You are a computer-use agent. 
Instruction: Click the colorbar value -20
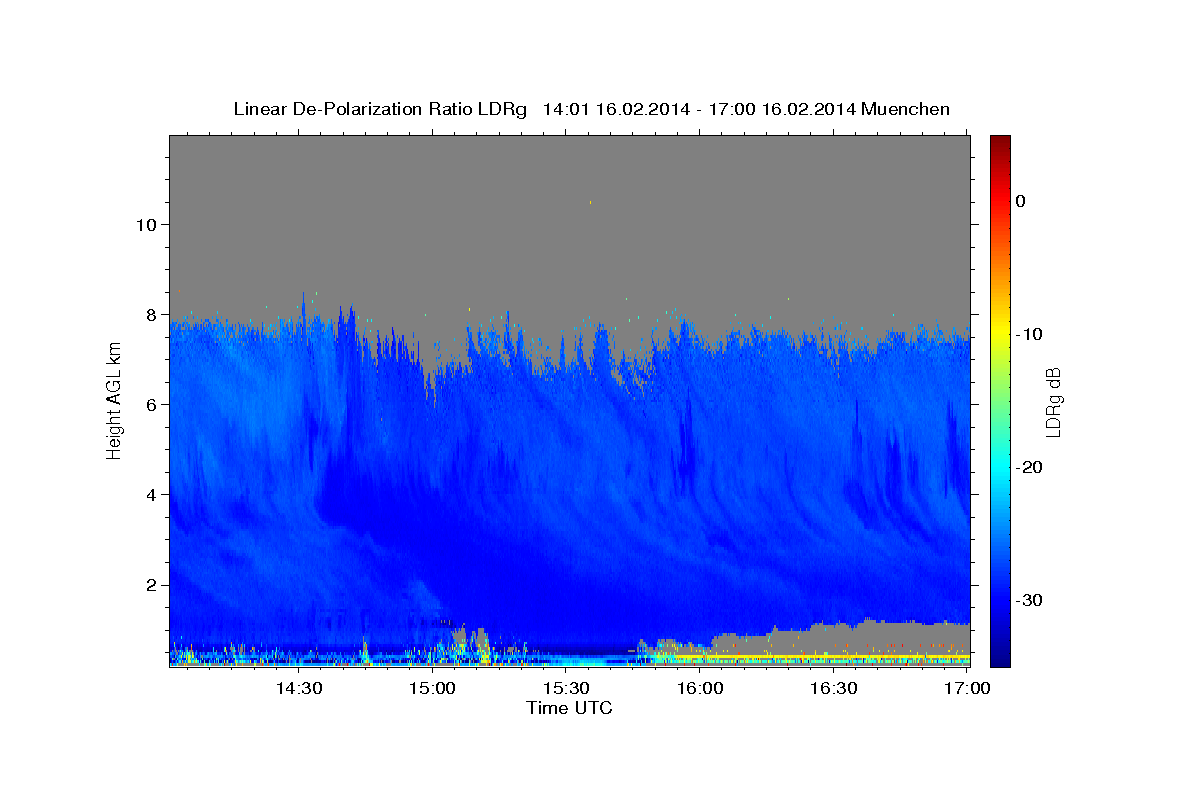pyautogui.click(x=1028, y=467)
